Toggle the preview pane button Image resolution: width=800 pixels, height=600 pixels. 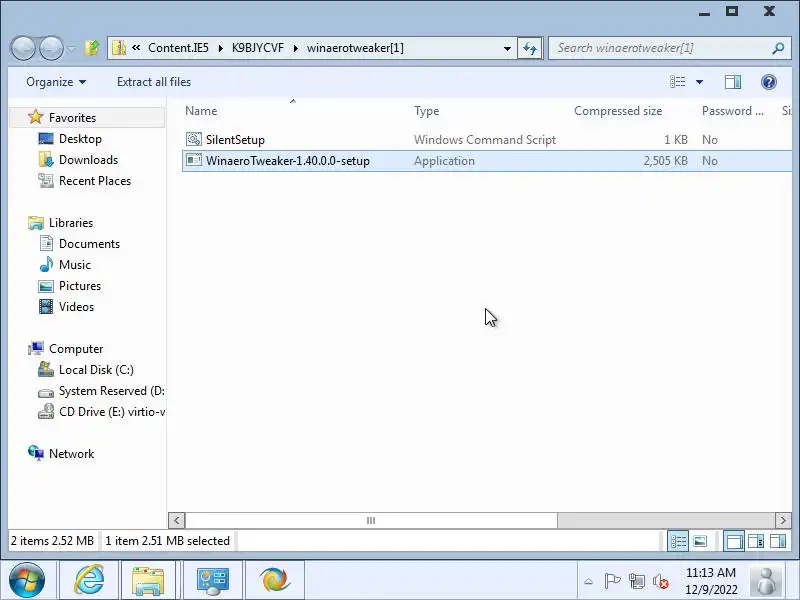coord(733,82)
